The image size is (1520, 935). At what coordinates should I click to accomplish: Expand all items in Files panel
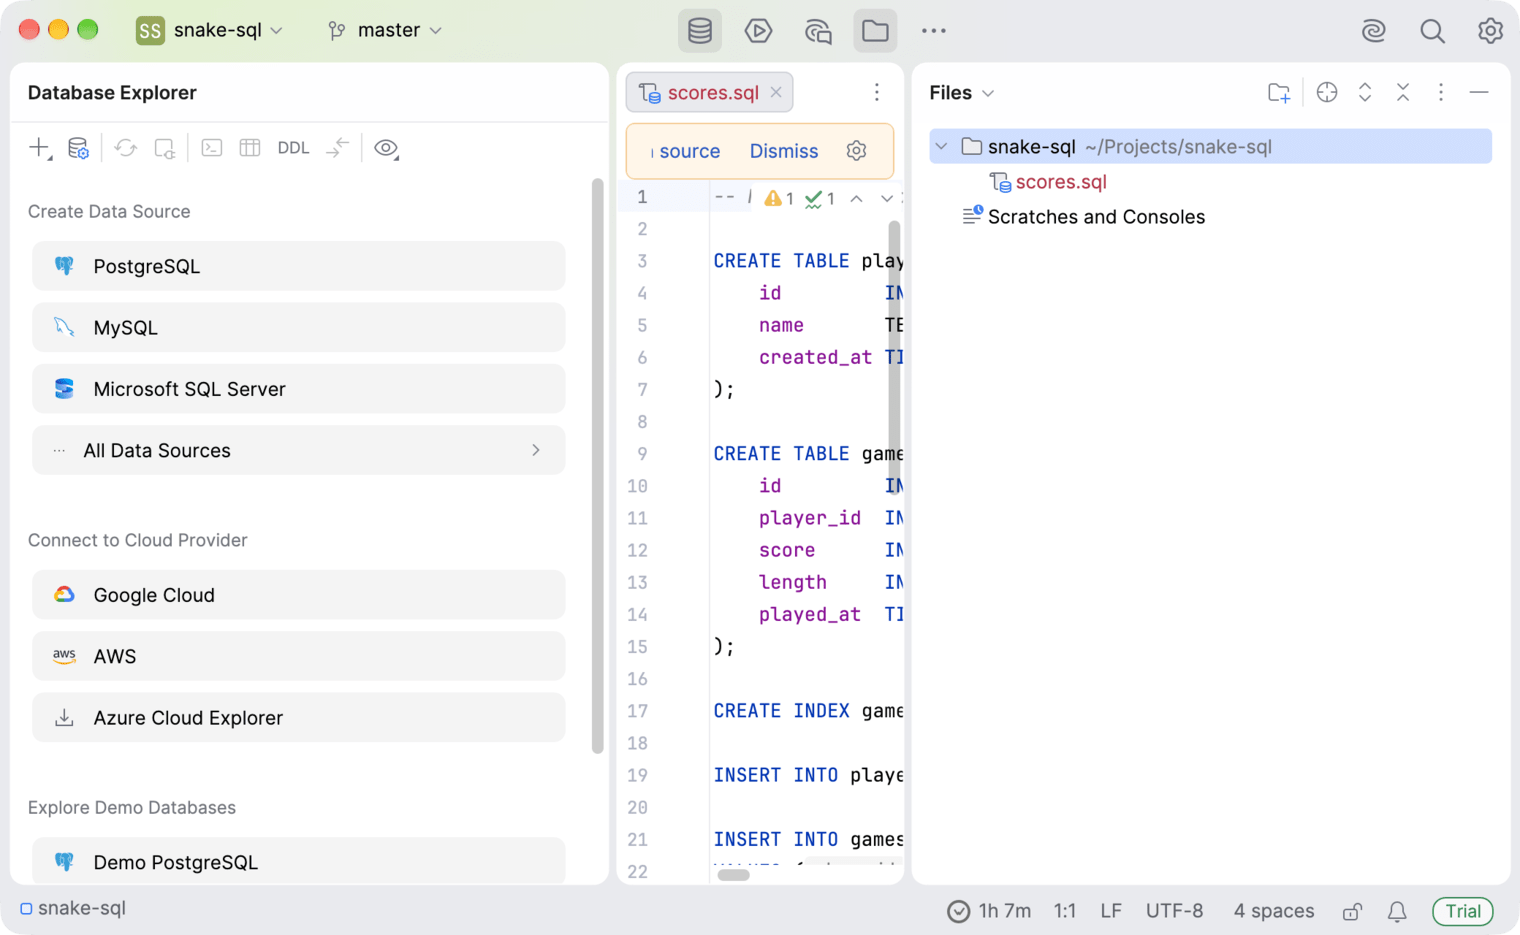[1365, 93]
